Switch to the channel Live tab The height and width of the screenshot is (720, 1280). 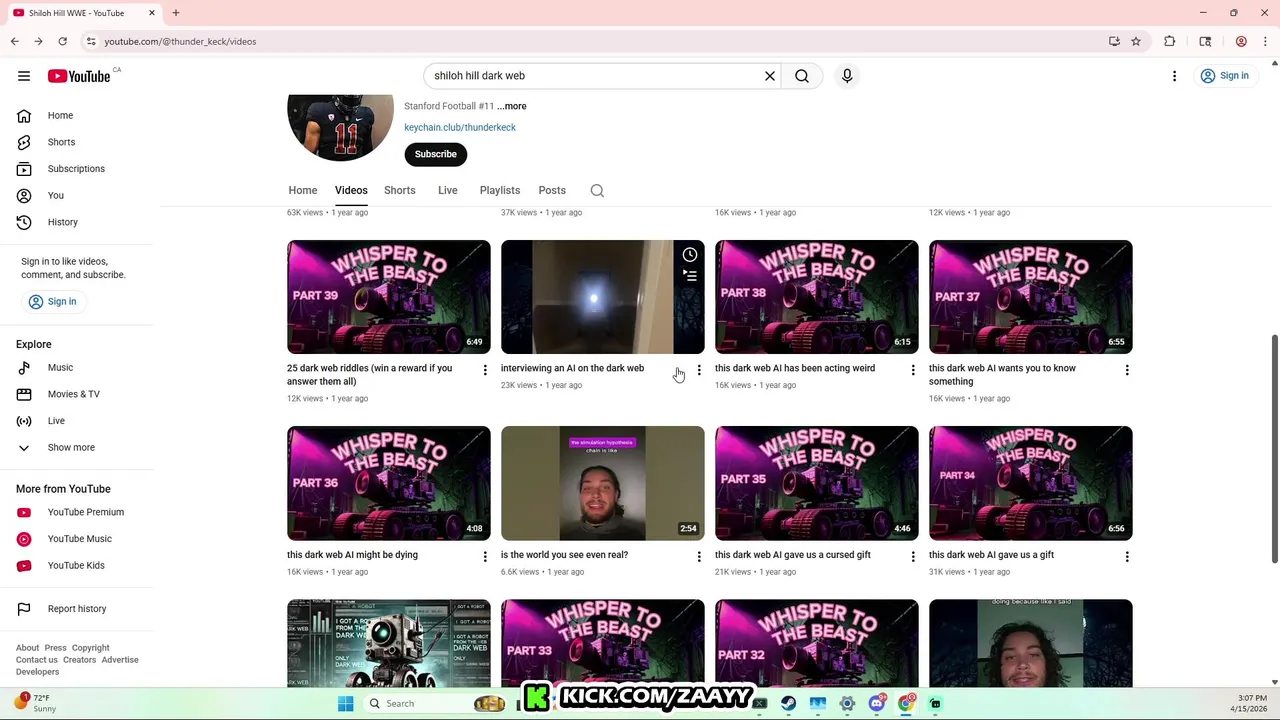pos(447,190)
